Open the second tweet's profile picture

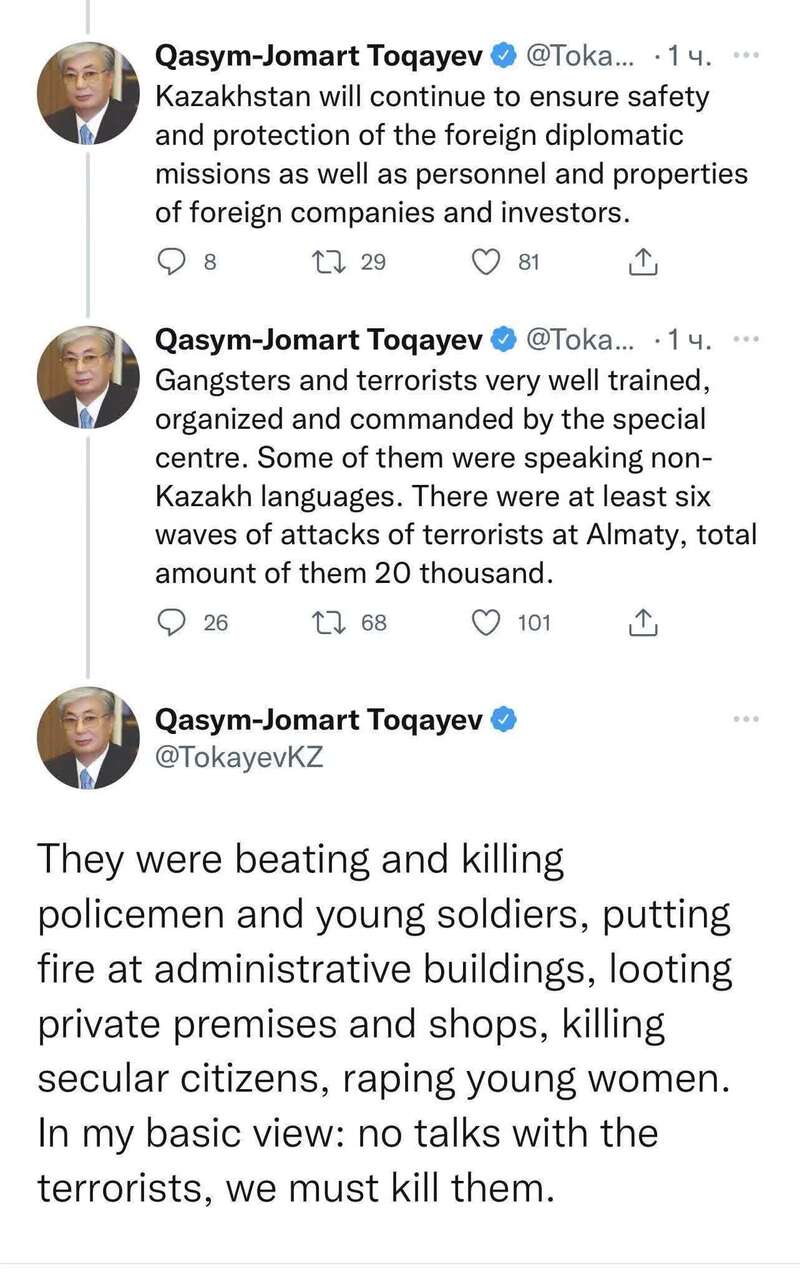[x=88, y=376]
